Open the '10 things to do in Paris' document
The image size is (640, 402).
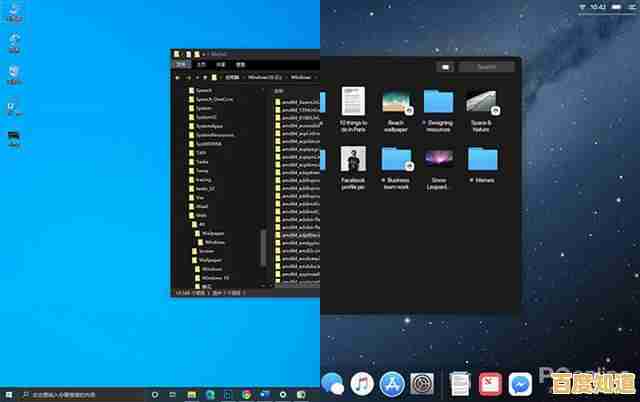[x=353, y=109]
